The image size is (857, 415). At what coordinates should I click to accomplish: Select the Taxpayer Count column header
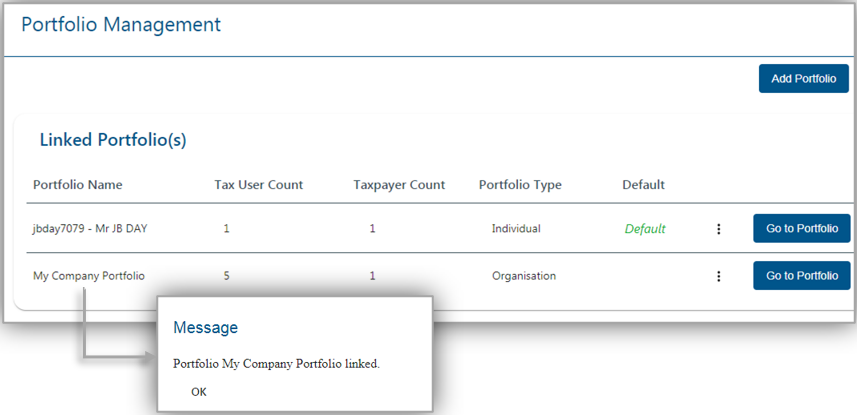click(399, 185)
